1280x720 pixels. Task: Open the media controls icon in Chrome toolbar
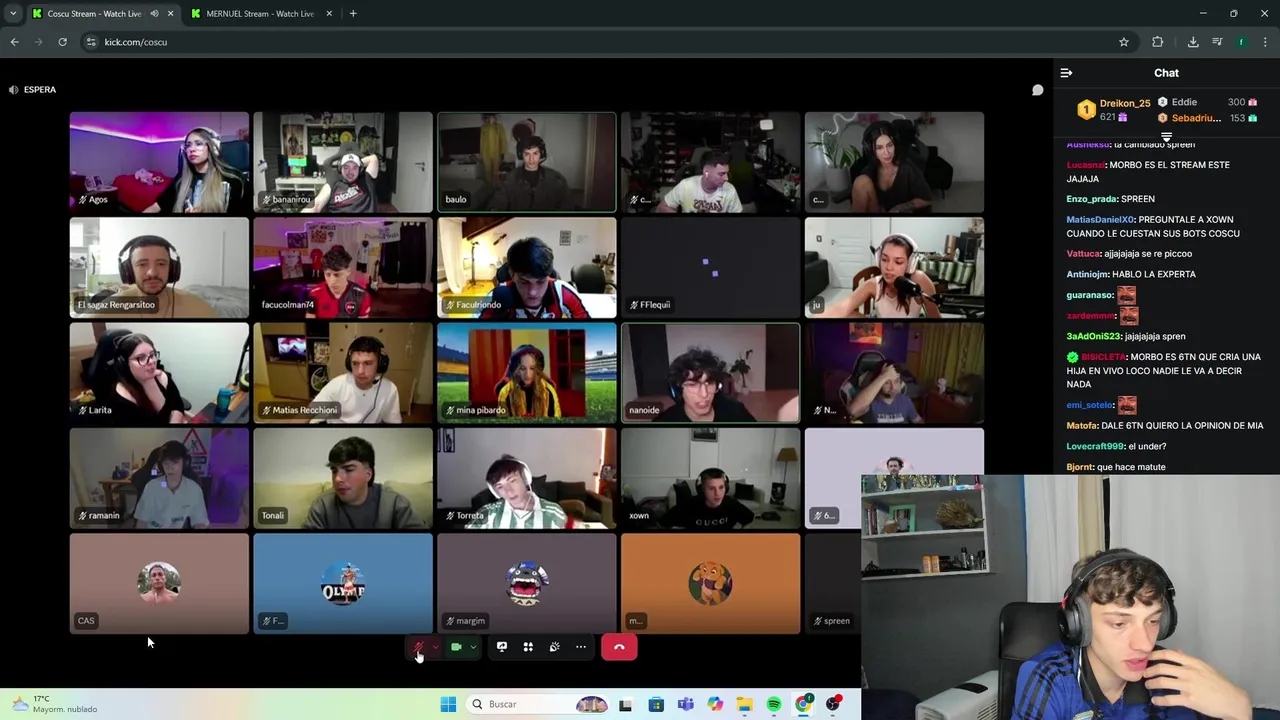(x=1217, y=42)
